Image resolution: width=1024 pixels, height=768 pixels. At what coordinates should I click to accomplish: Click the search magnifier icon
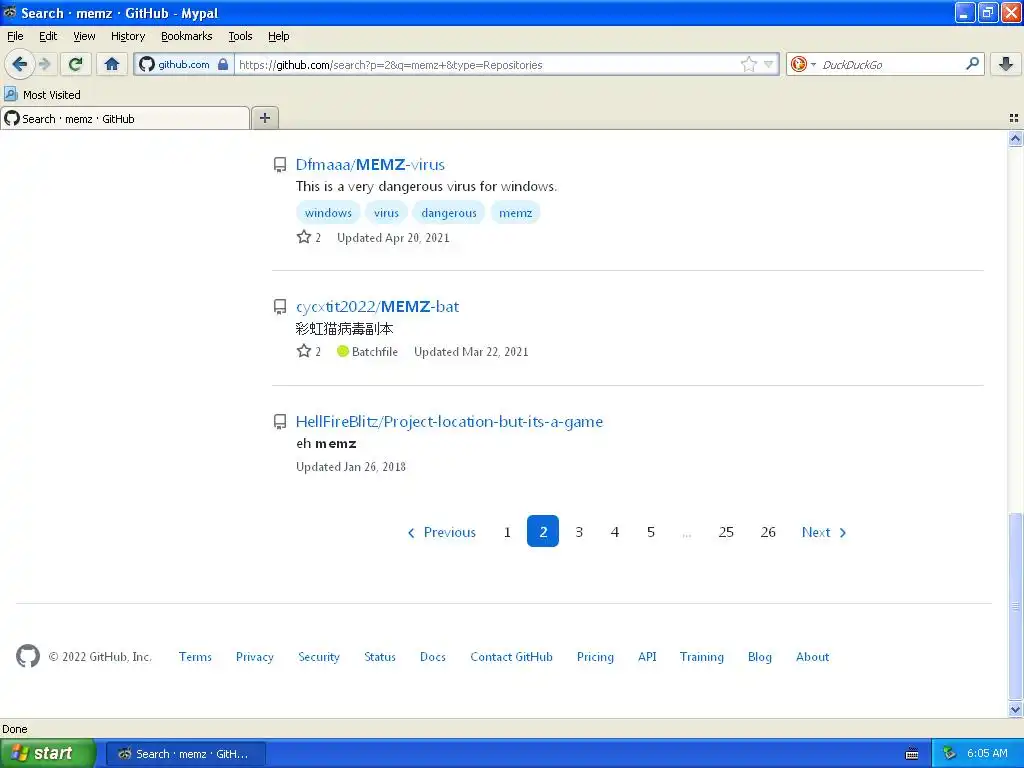click(972, 63)
